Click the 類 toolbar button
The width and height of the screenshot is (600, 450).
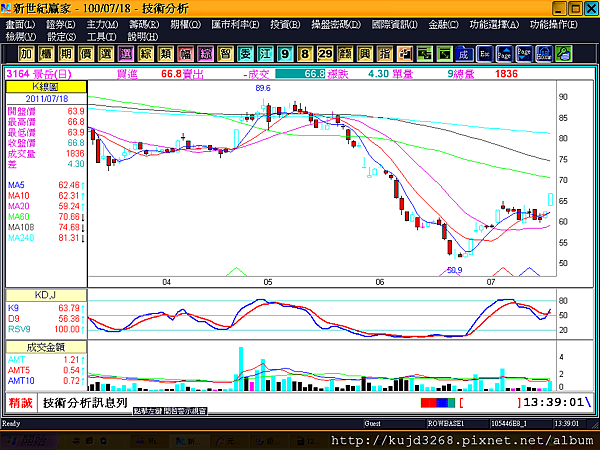point(165,54)
